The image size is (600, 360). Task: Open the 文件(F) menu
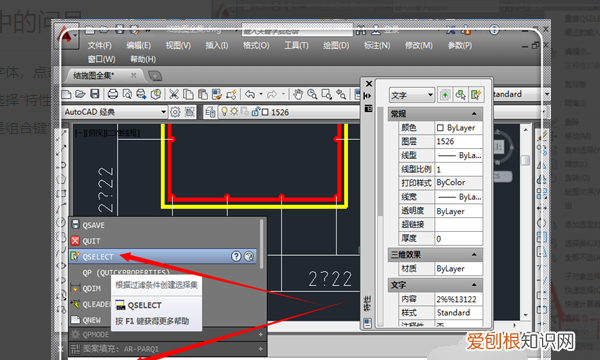(x=99, y=46)
